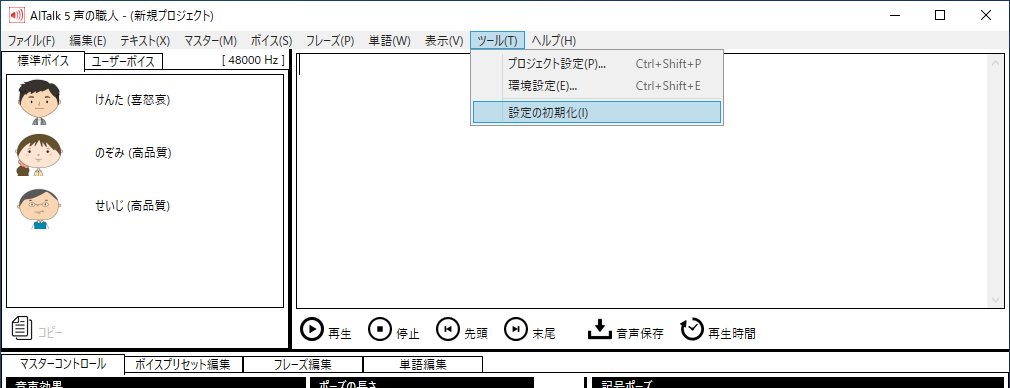Screen dimensions: 1010x388
Task: Maximize the AITalk window
Action: (940, 15)
